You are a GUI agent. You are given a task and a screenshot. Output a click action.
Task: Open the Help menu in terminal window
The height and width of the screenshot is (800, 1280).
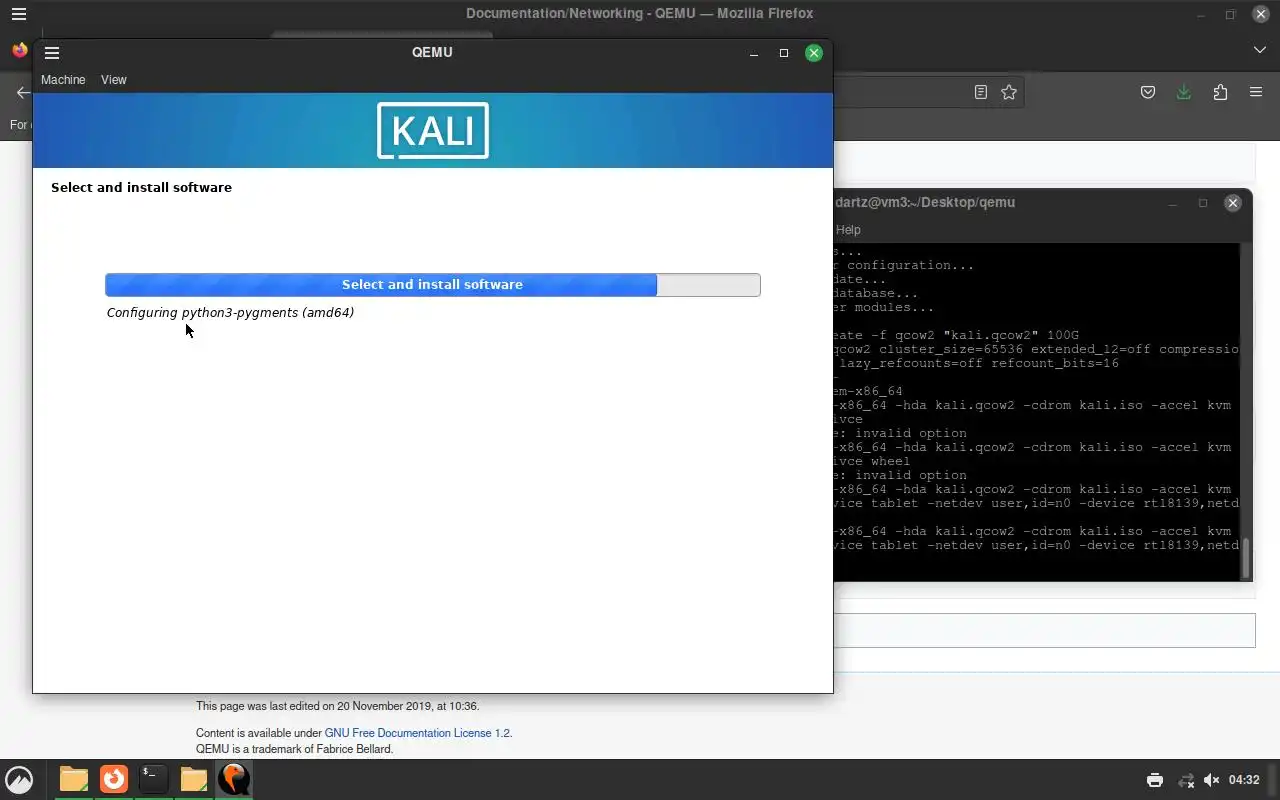(848, 230)
